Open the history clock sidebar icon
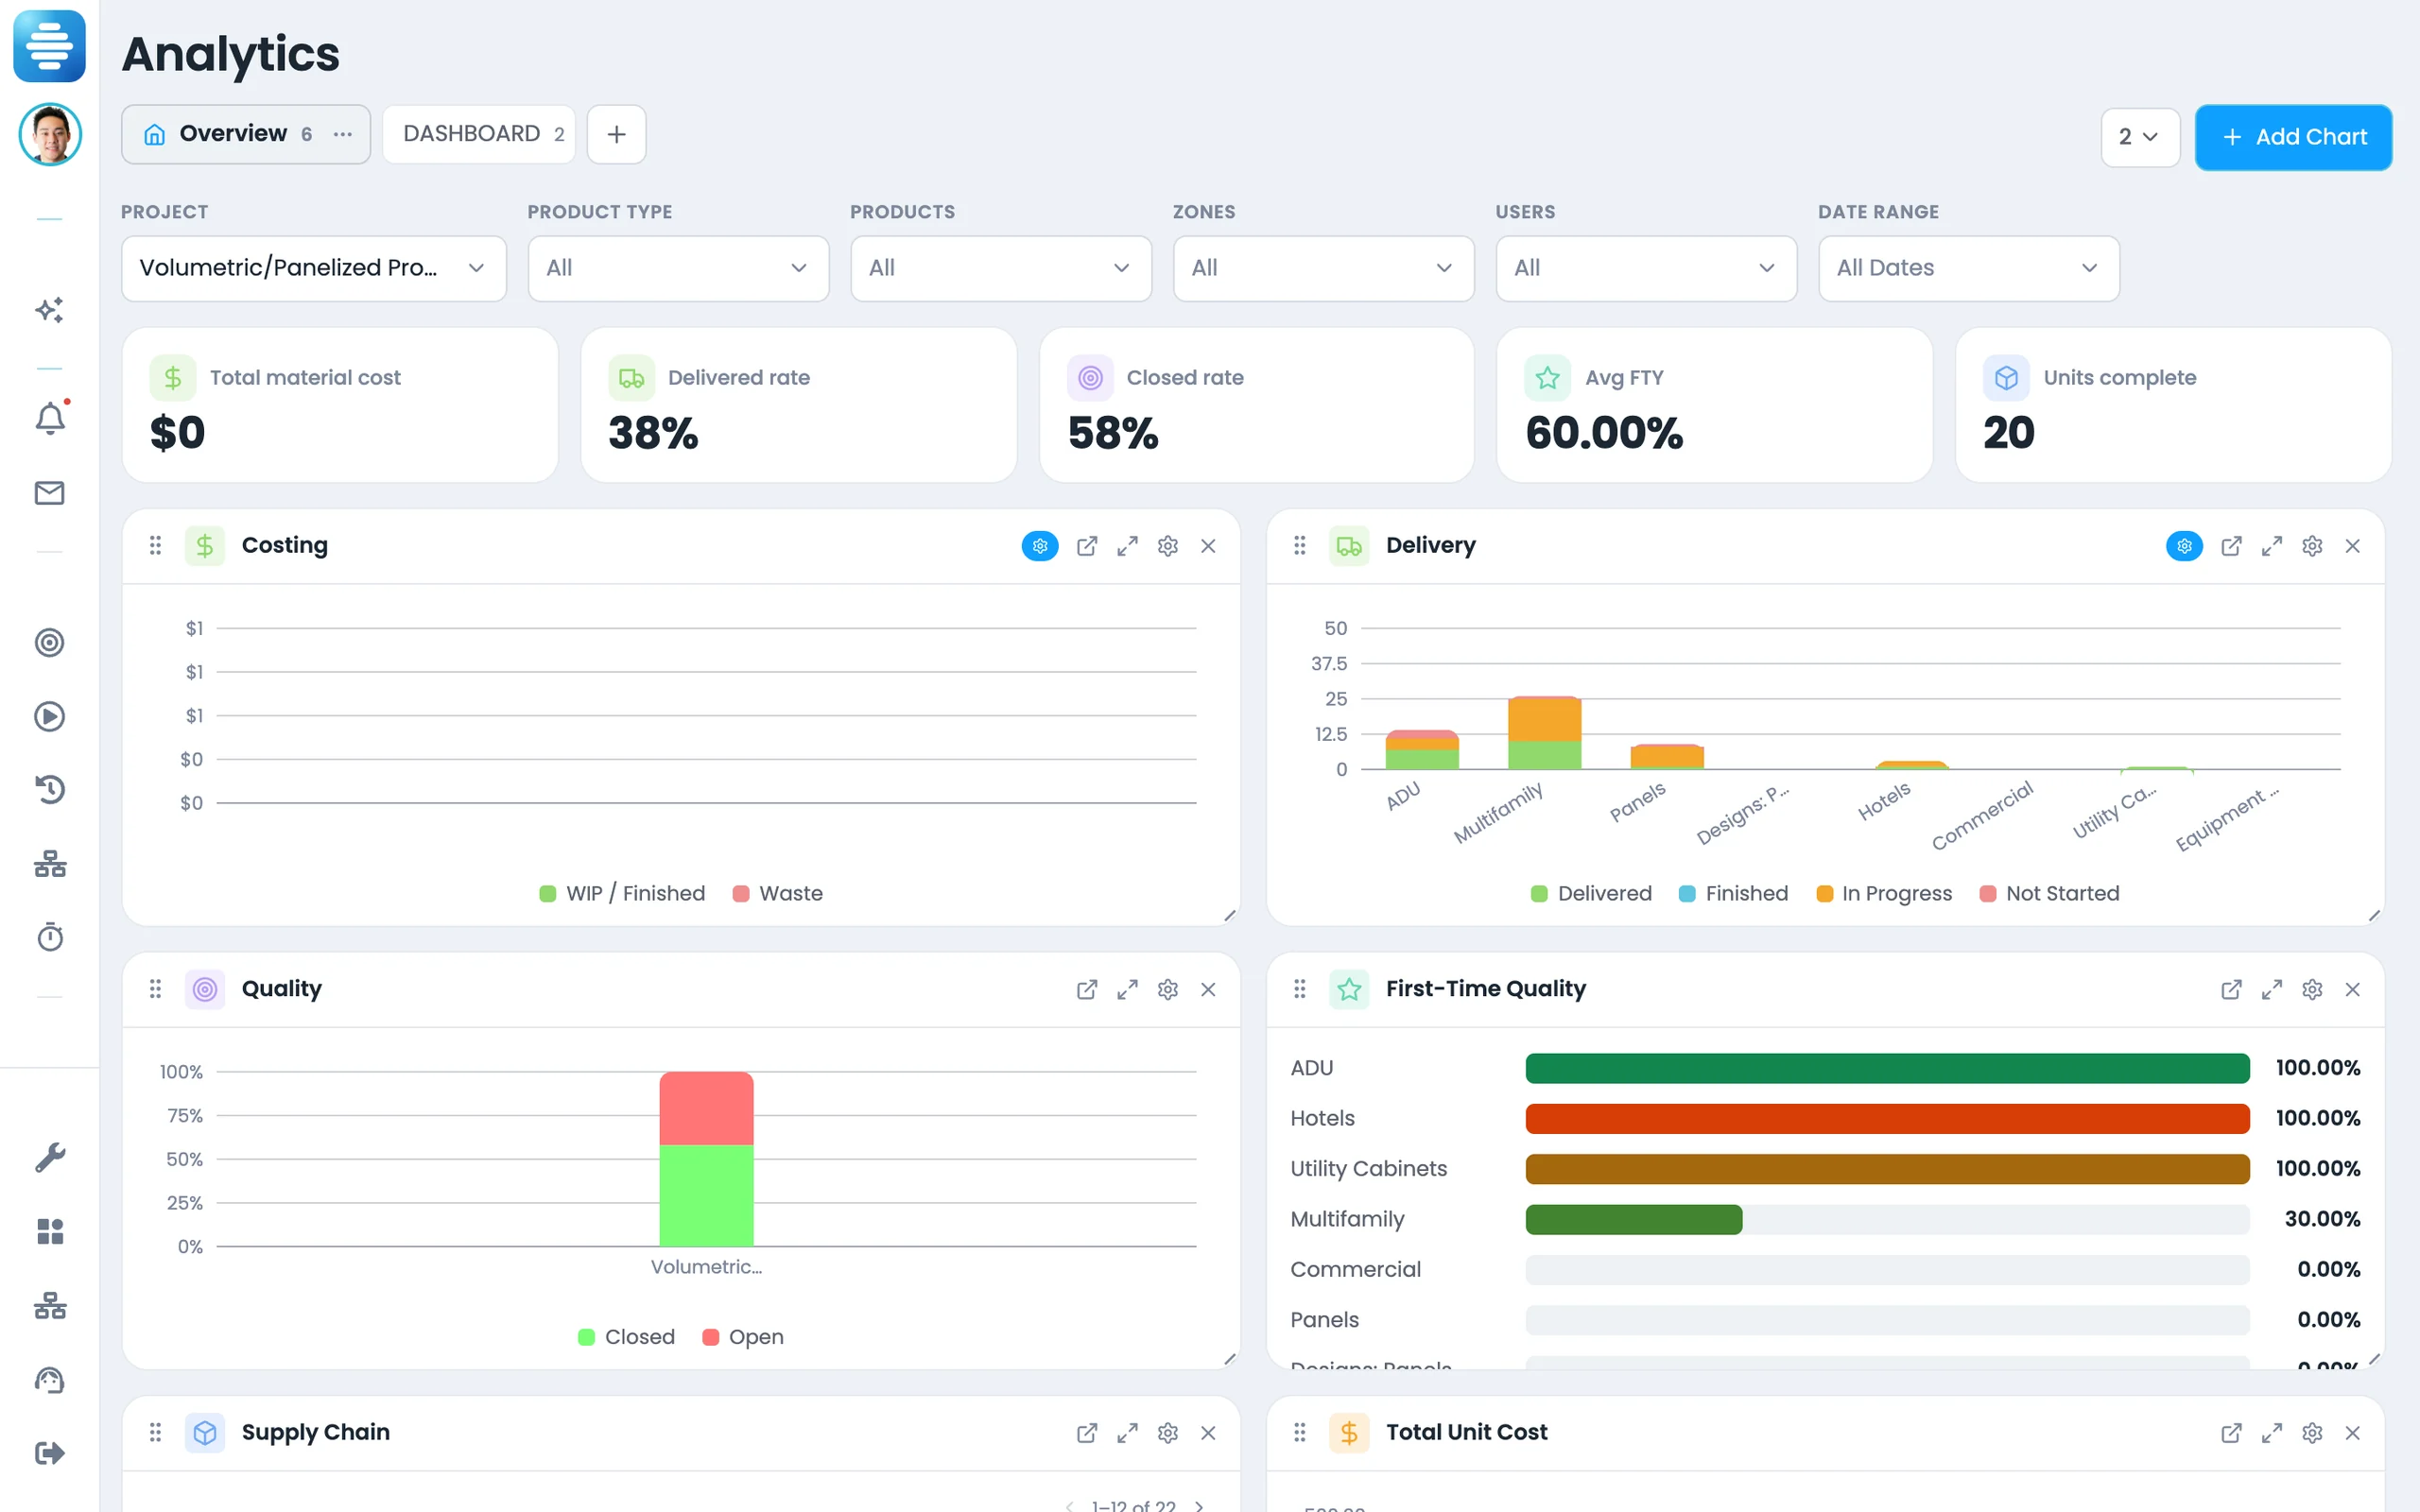The image size is (2420, 1512). [50, 789]
